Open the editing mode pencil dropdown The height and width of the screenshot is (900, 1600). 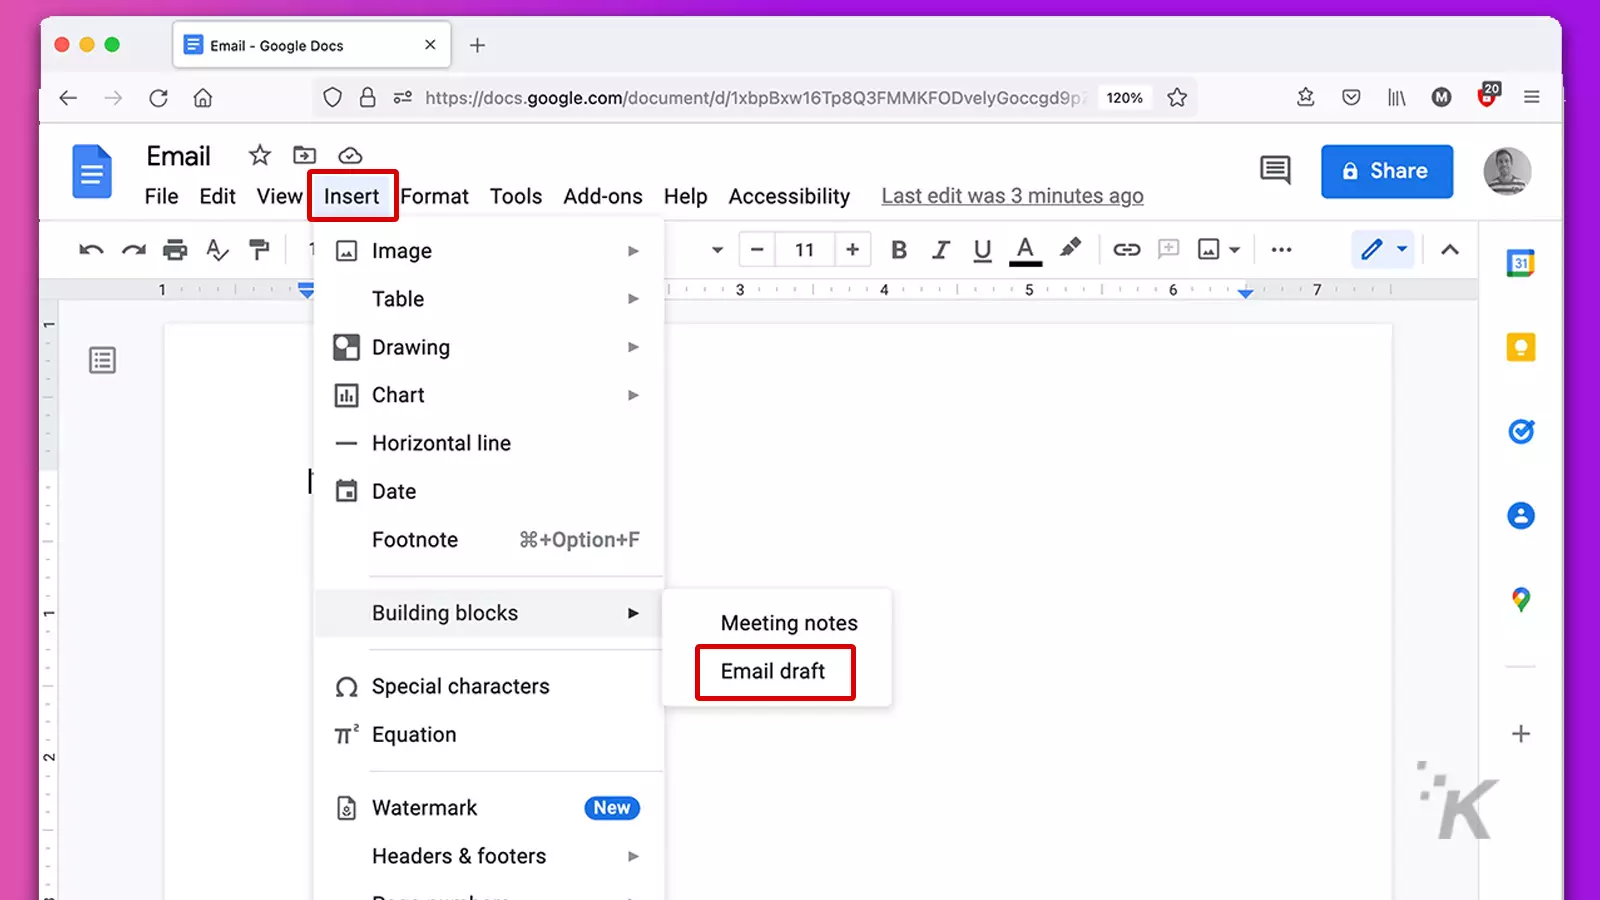coord(1384,249)
